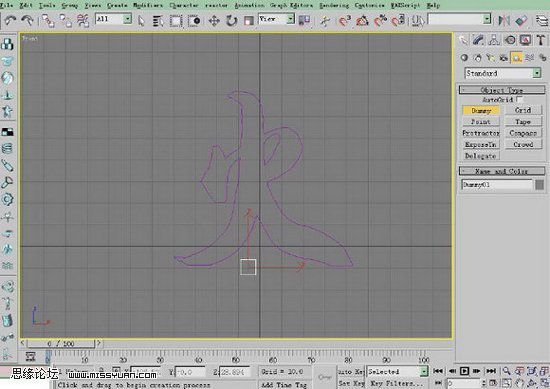Toggle the Auto Key button

351,371
